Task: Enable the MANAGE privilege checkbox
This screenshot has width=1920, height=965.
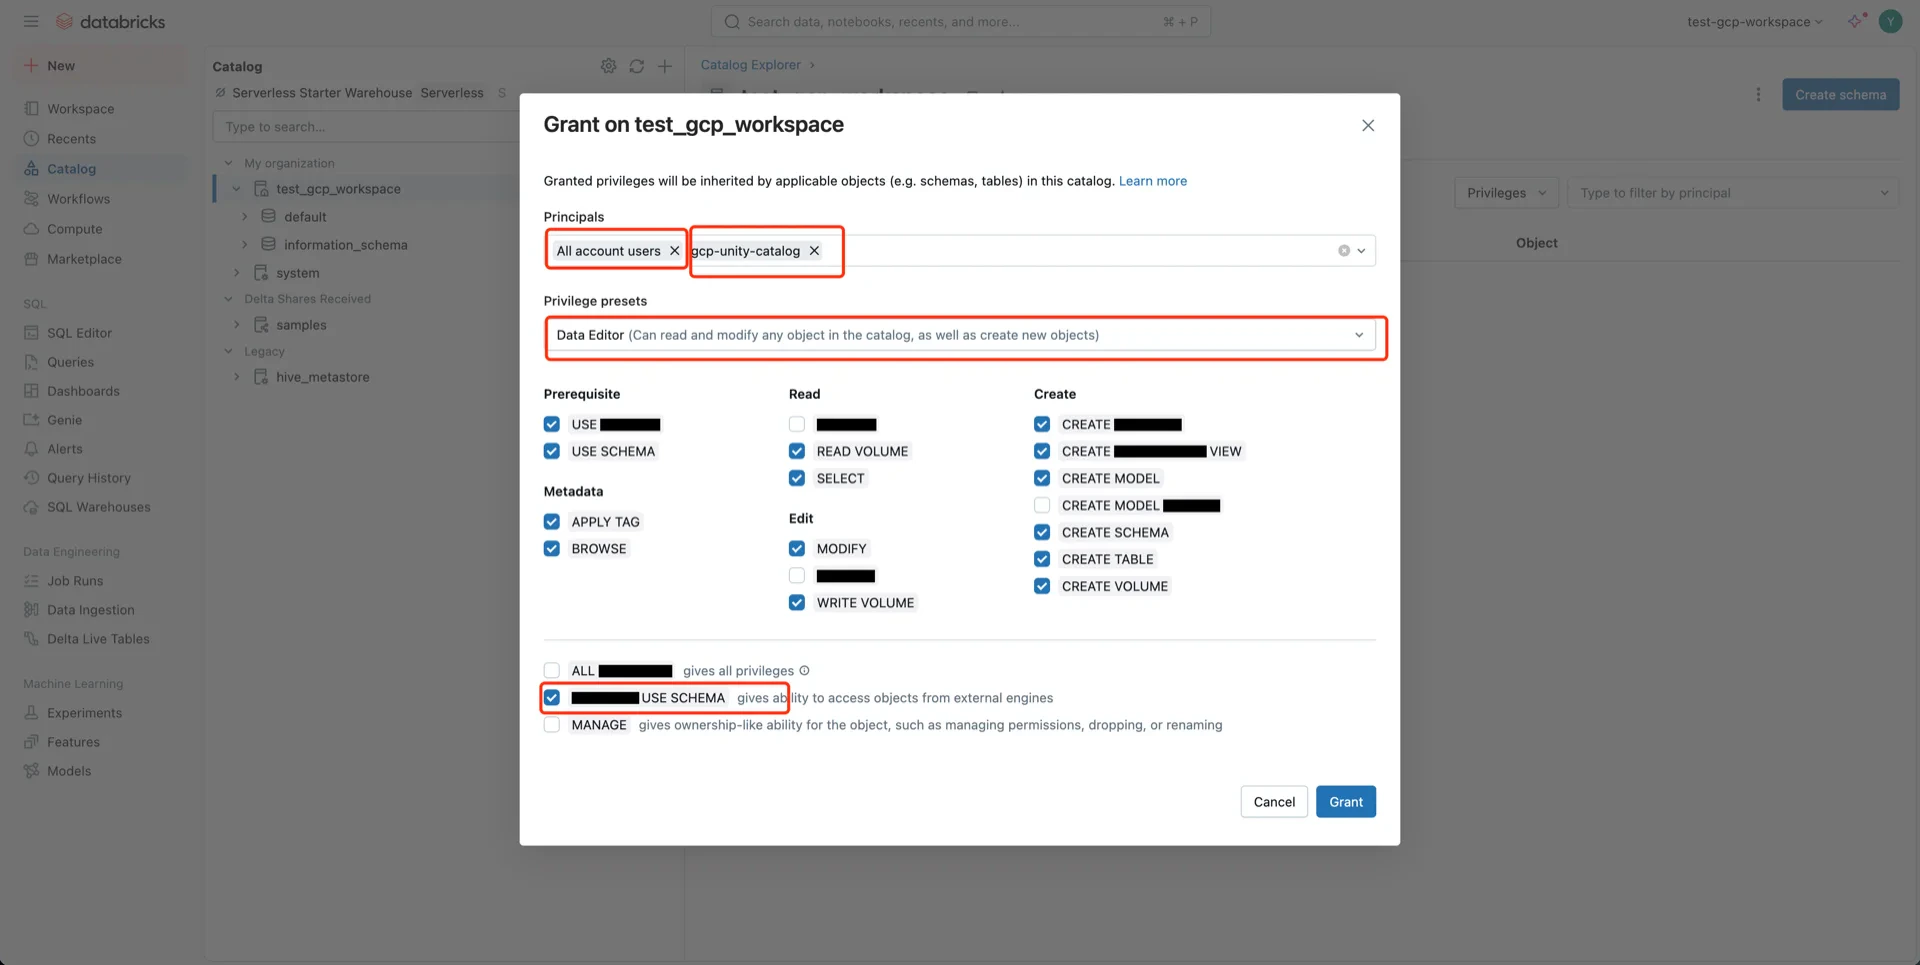Action: [552, 725]
